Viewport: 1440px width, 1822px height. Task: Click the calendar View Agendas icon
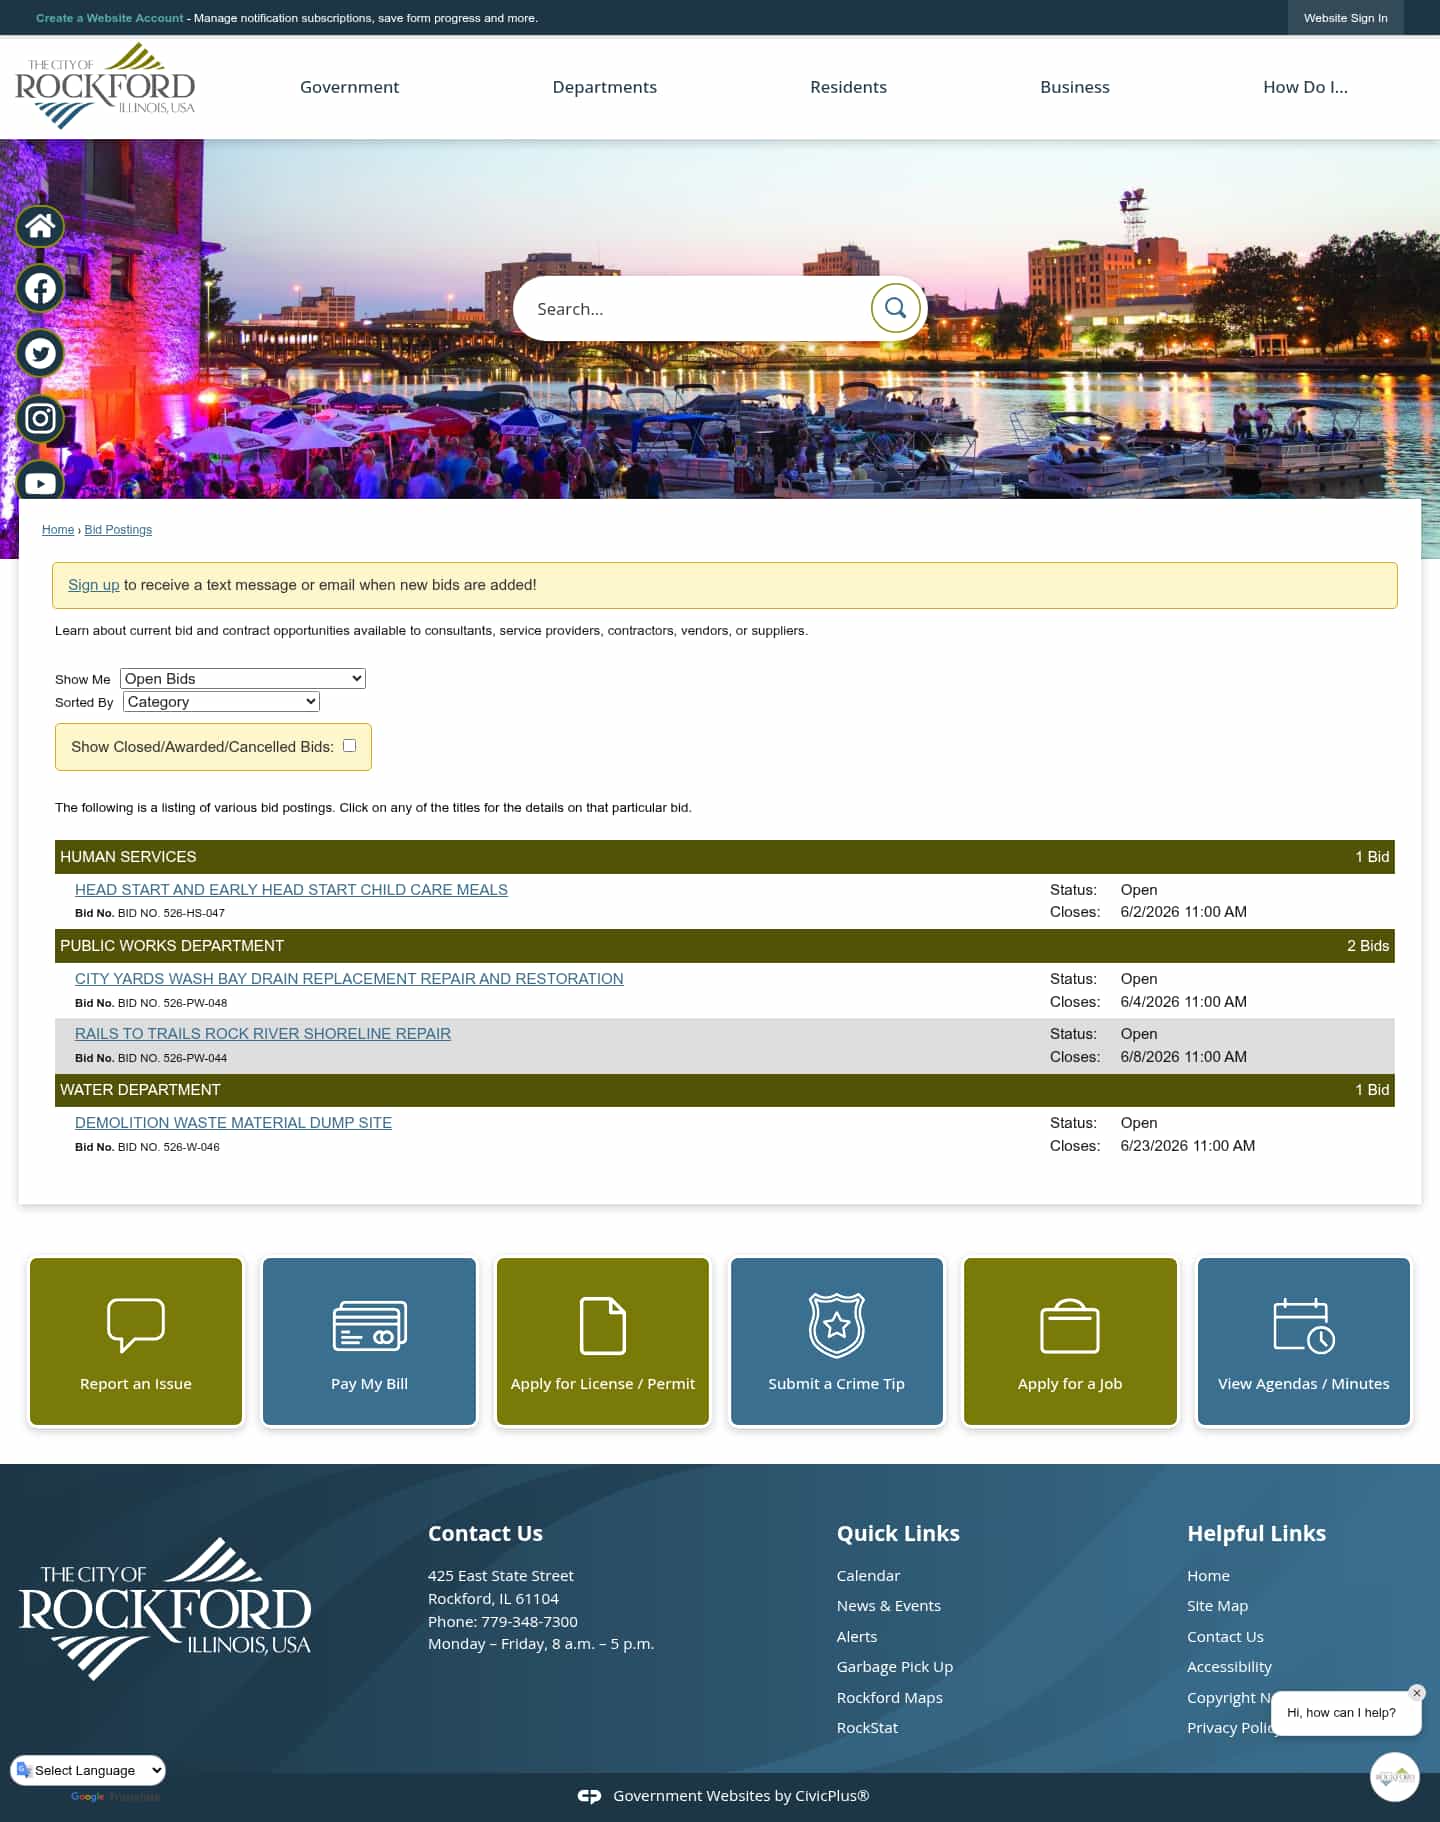pos(1304,1326)
